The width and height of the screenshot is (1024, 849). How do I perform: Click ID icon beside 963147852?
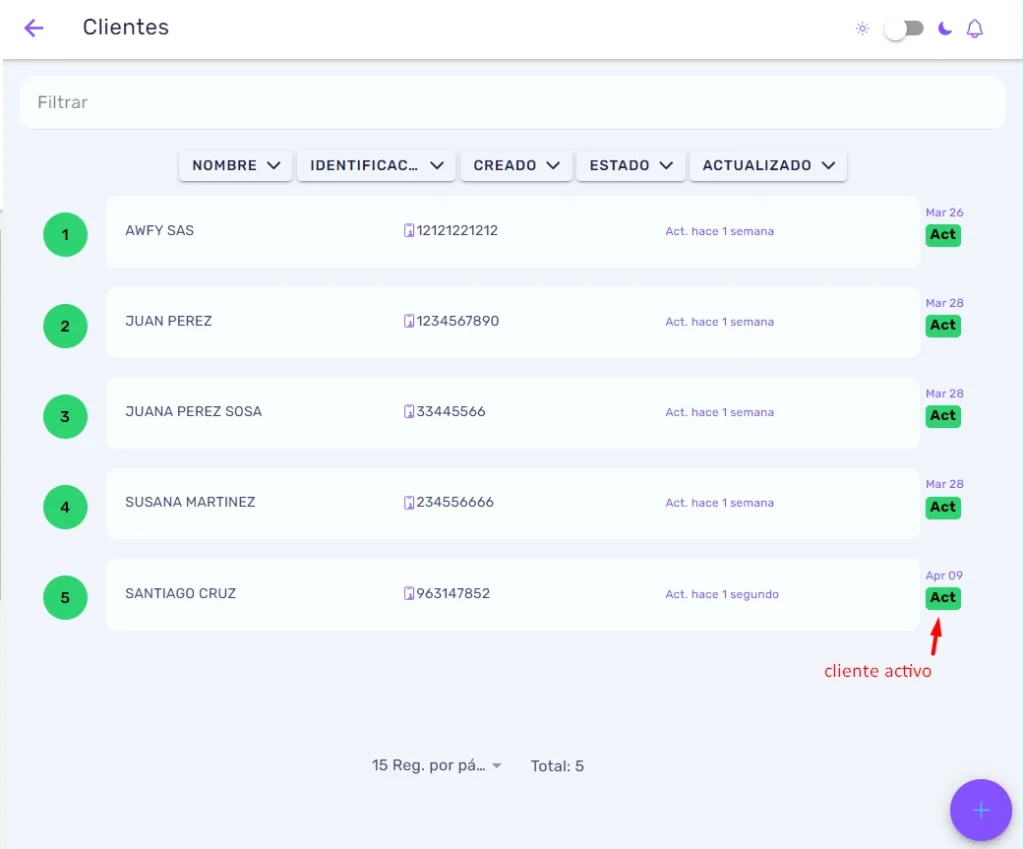tap(409, 594)
